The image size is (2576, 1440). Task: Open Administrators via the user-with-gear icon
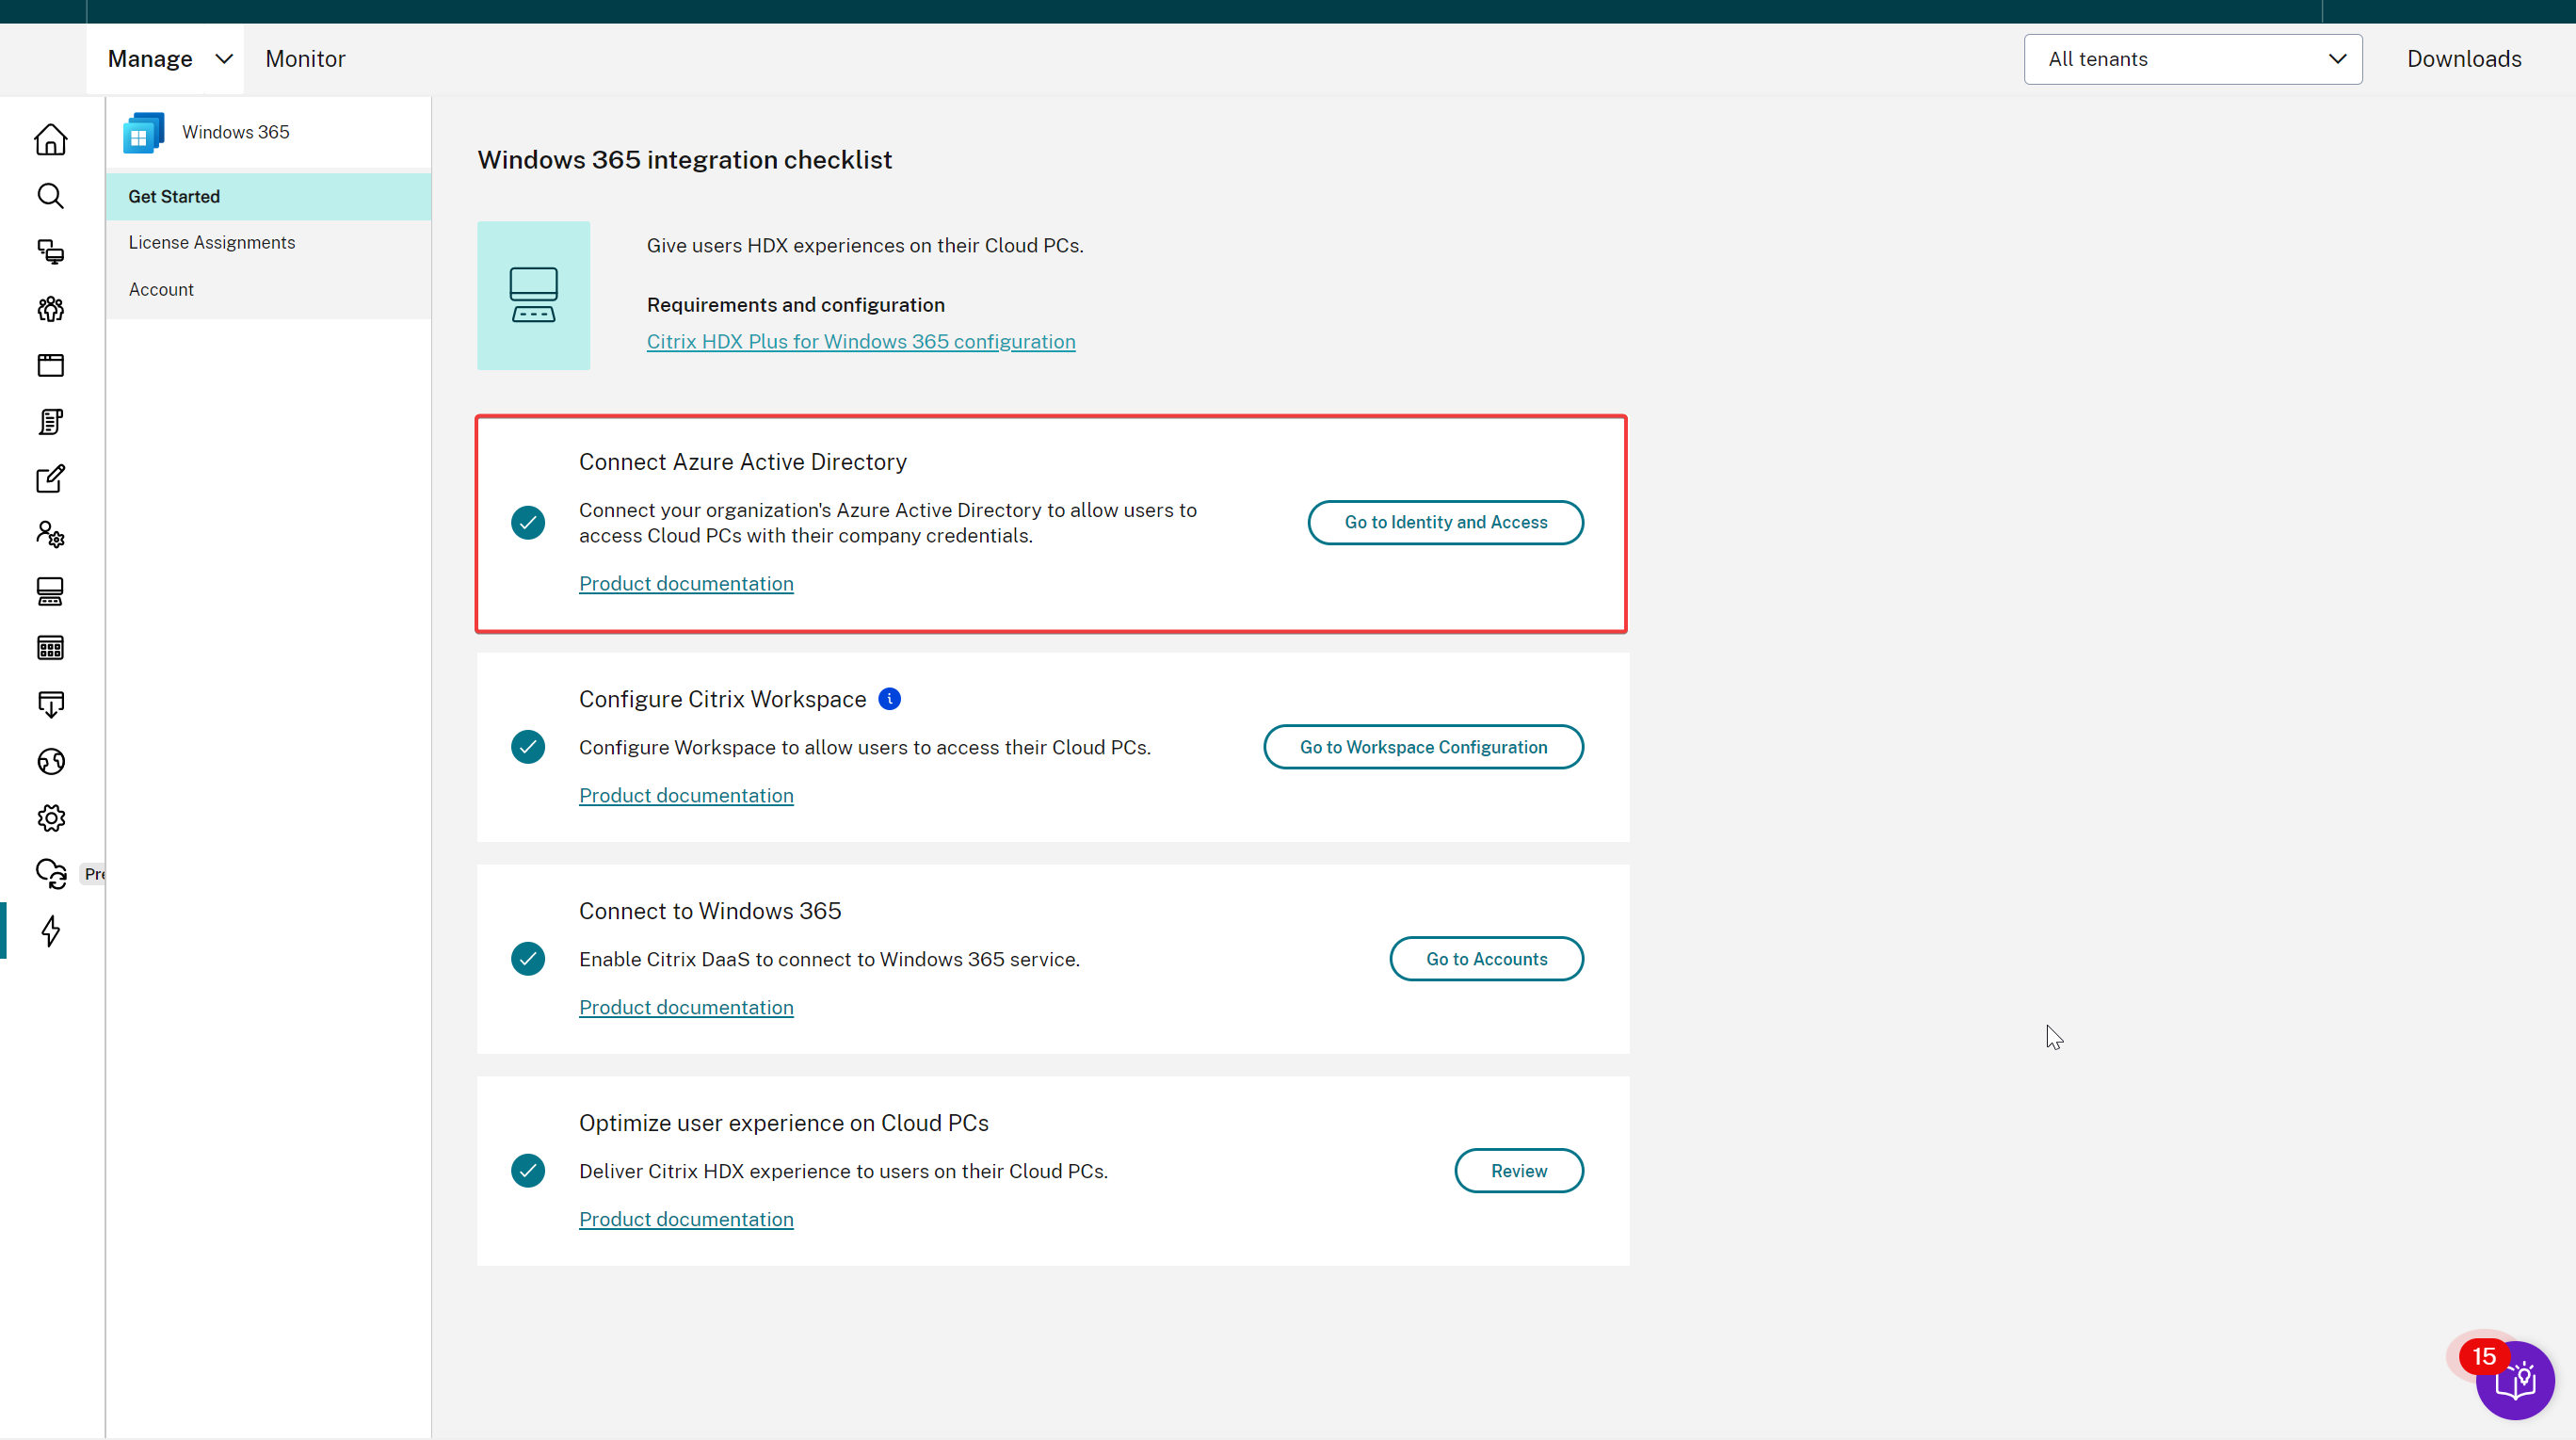coord(50,534)
